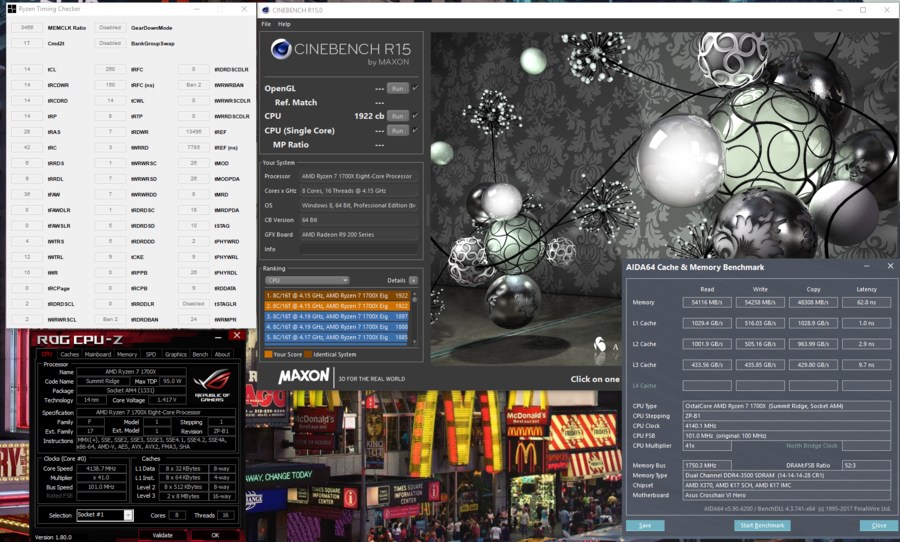The height and width of the screenshot is (542, 900).
Task: Switch to the About tab in CPU-Z
Action: pyautogui.click(x=223, y=354)
